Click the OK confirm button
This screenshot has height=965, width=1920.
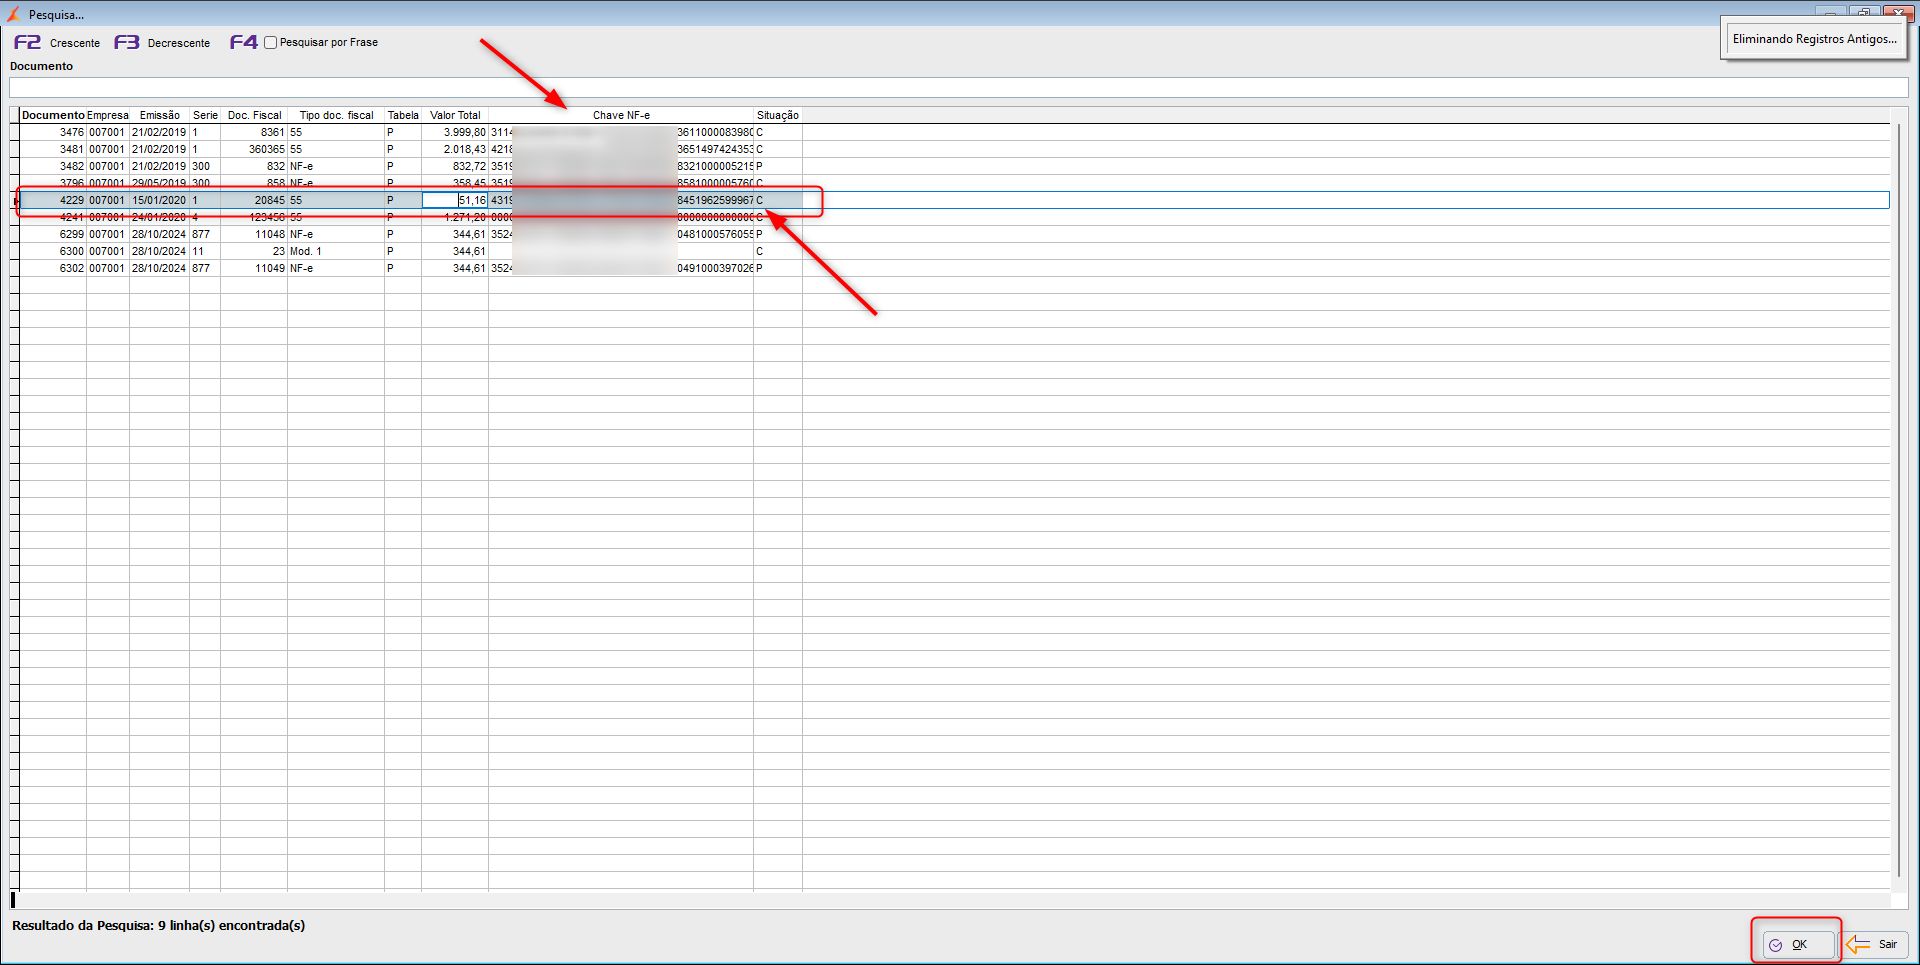pos(1798,944)
